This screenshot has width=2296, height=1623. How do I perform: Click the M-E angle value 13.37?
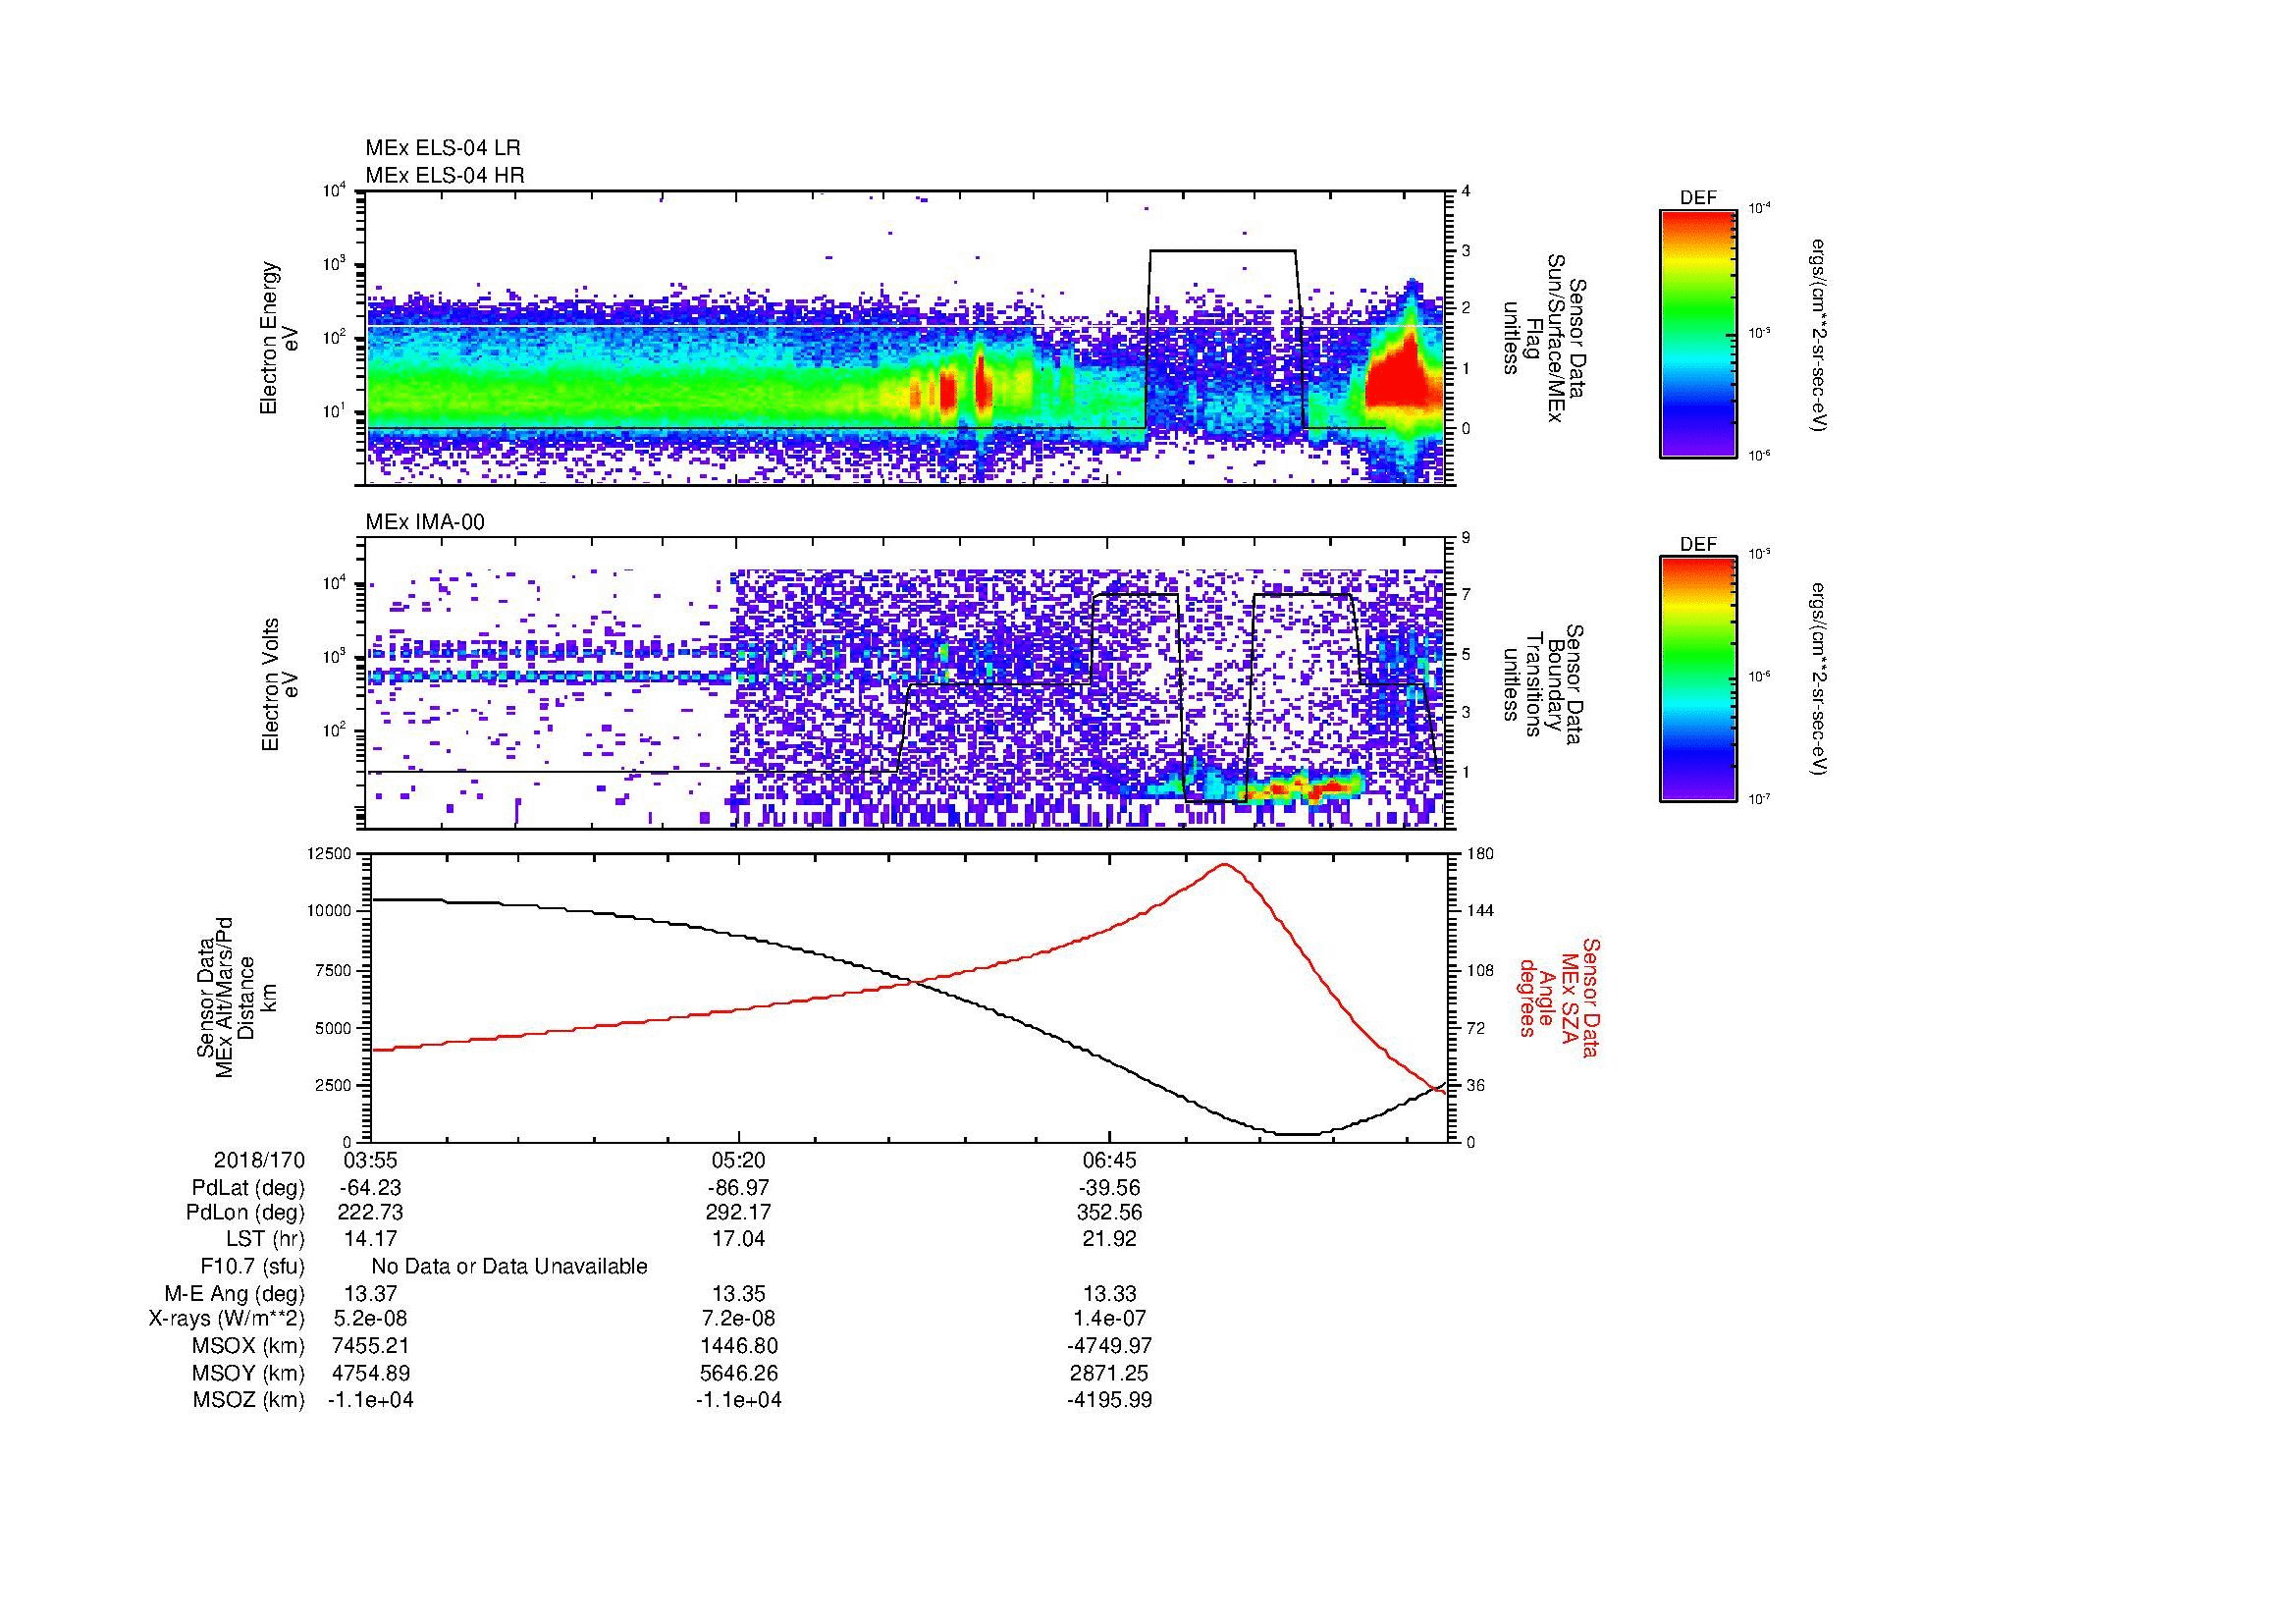click(371, 1294)
